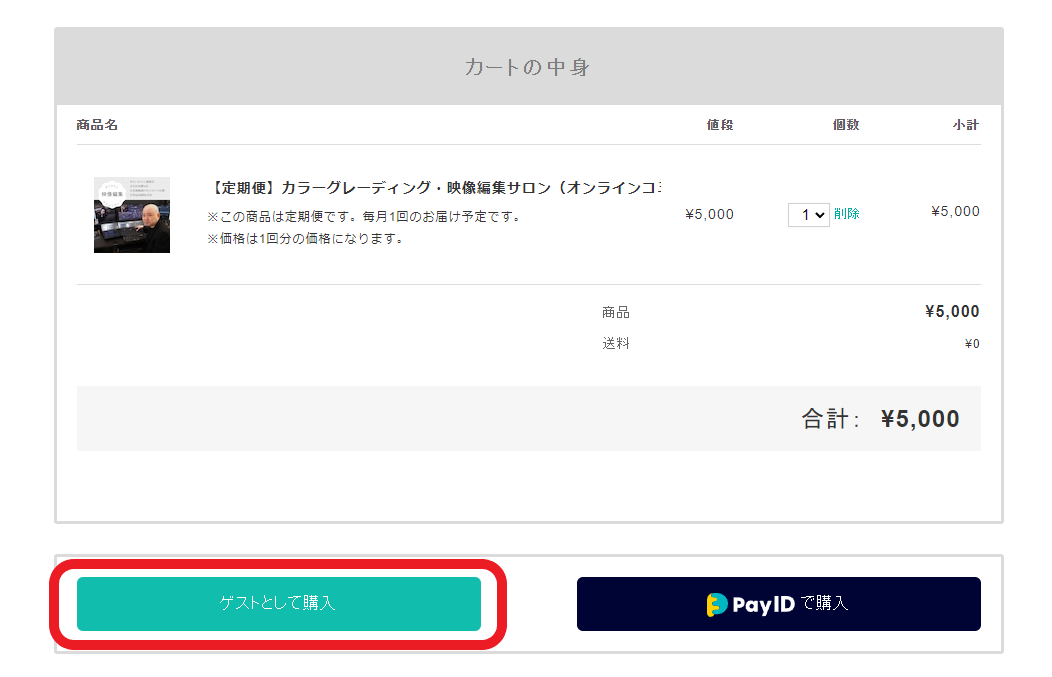Click the カートの中身 header
This screenshot has height=677, width=1052.
pyautogui.click(x=527, y=67)
